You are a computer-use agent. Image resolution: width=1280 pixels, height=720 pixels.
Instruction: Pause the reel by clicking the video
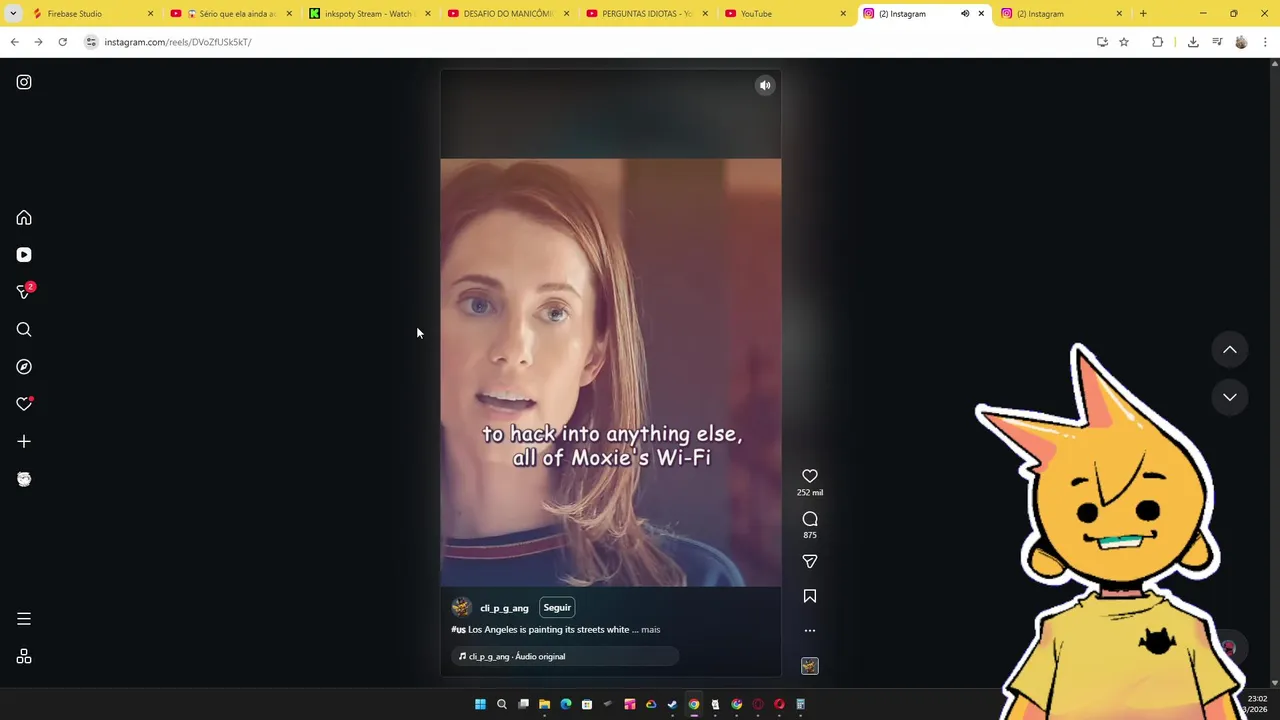point(610,372)
